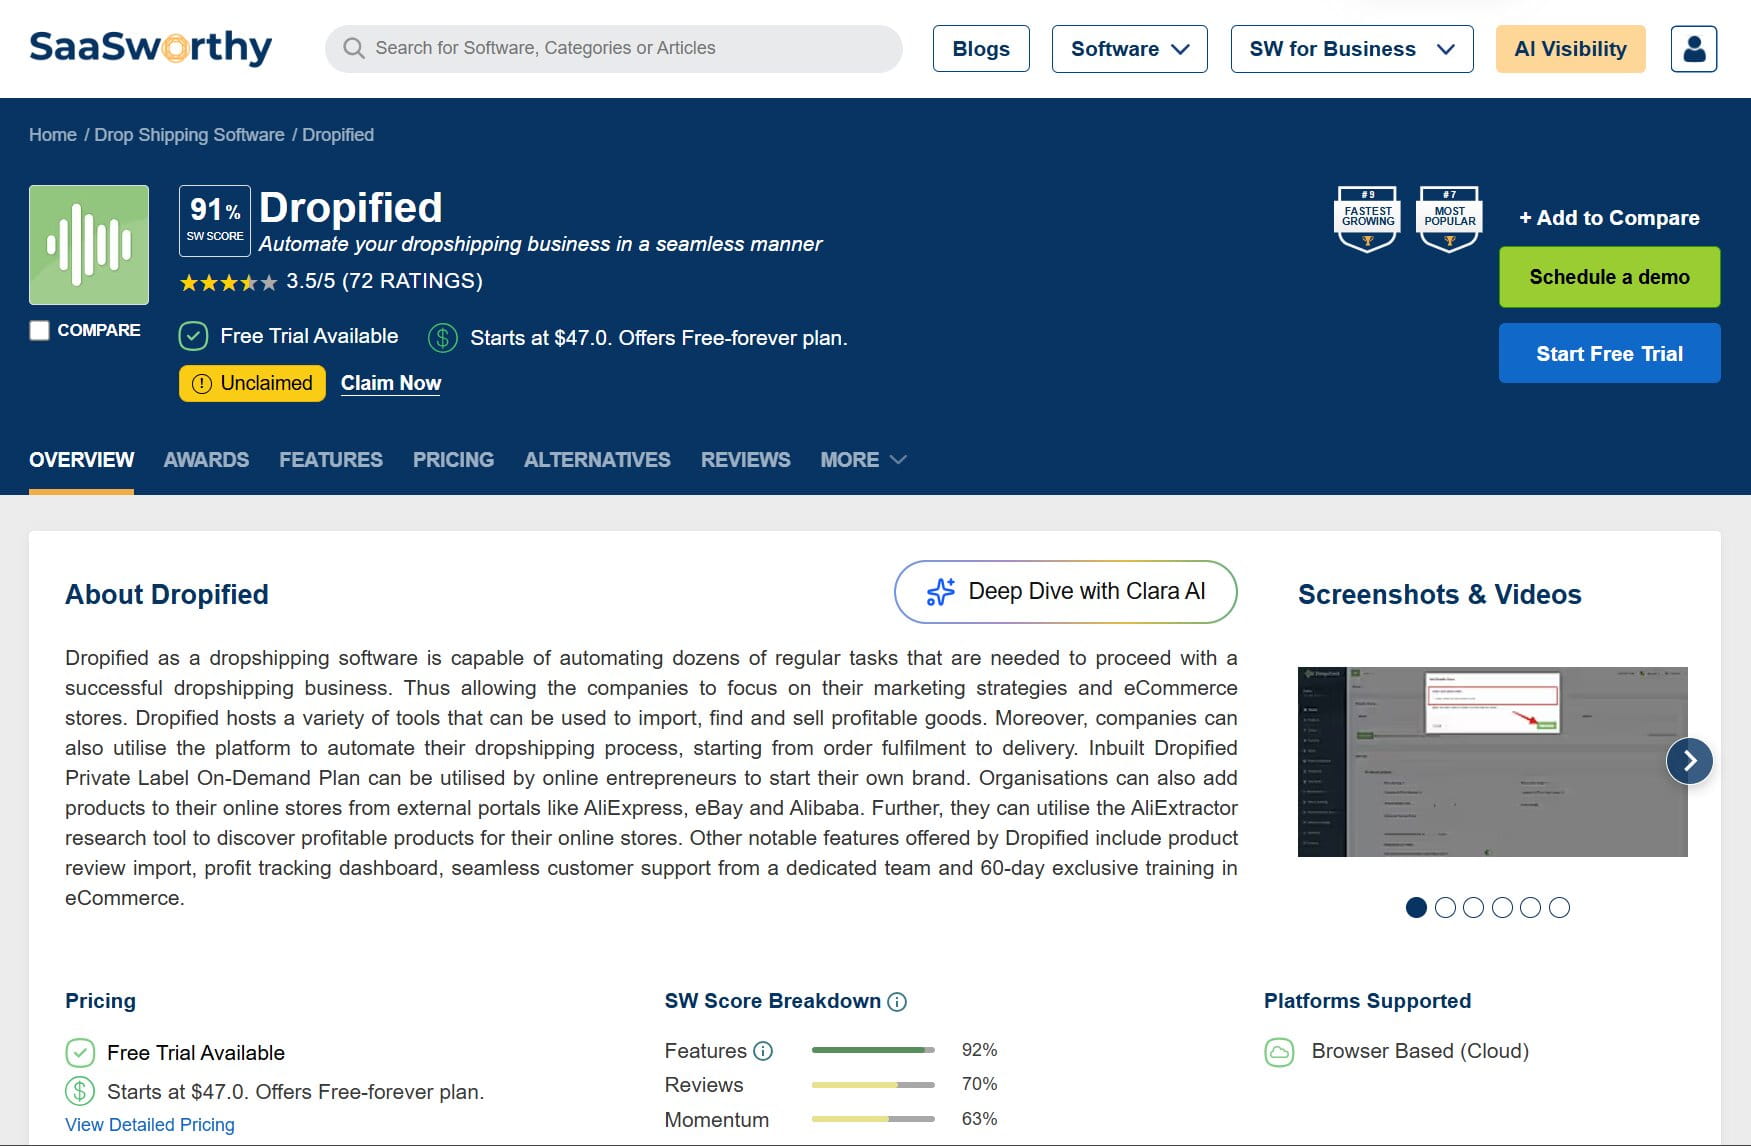Select the first carousel dot
Viewport: 1751px width, 1146px height.
click(1416, 907)
